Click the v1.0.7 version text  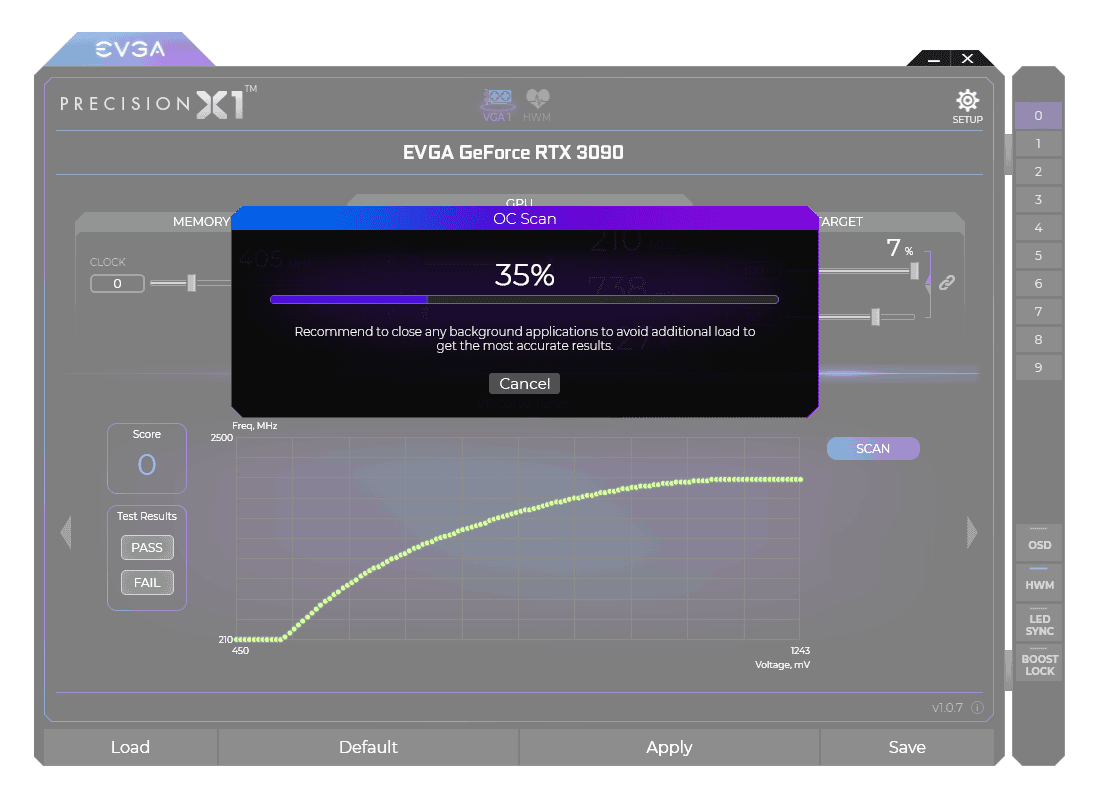(x=948, y=708)
